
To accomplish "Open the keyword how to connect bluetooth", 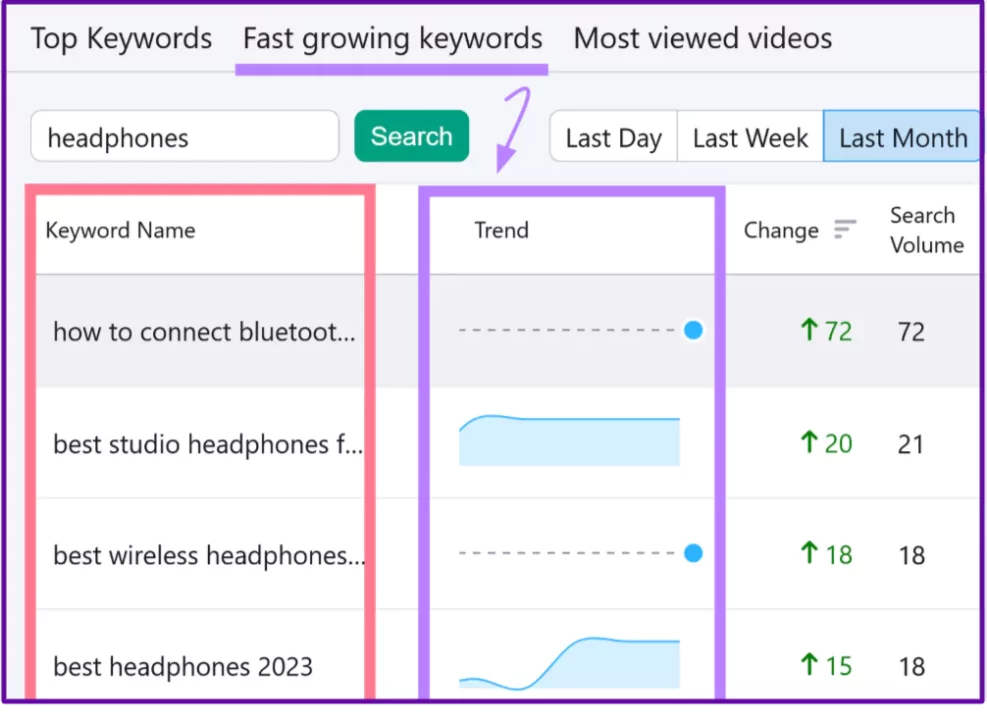I will click(203, 330).
